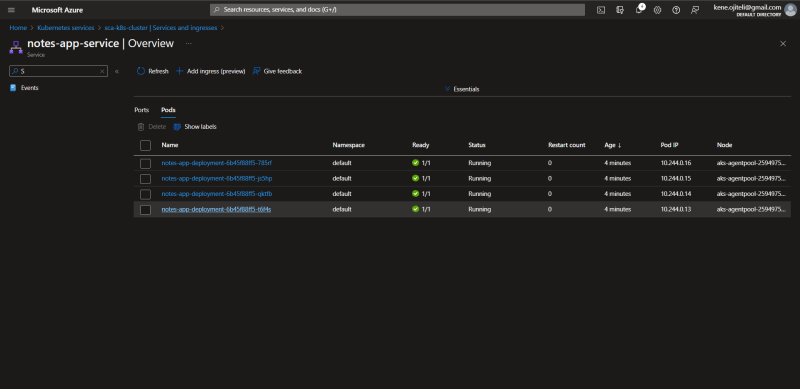Screen dimensions: 800x389
Task: Check the box for pod ending 785rf
Action: point(145,163)
